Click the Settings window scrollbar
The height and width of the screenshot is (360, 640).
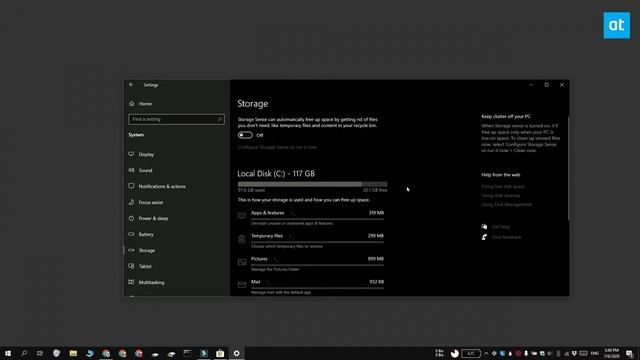click(x=568, y=169)
